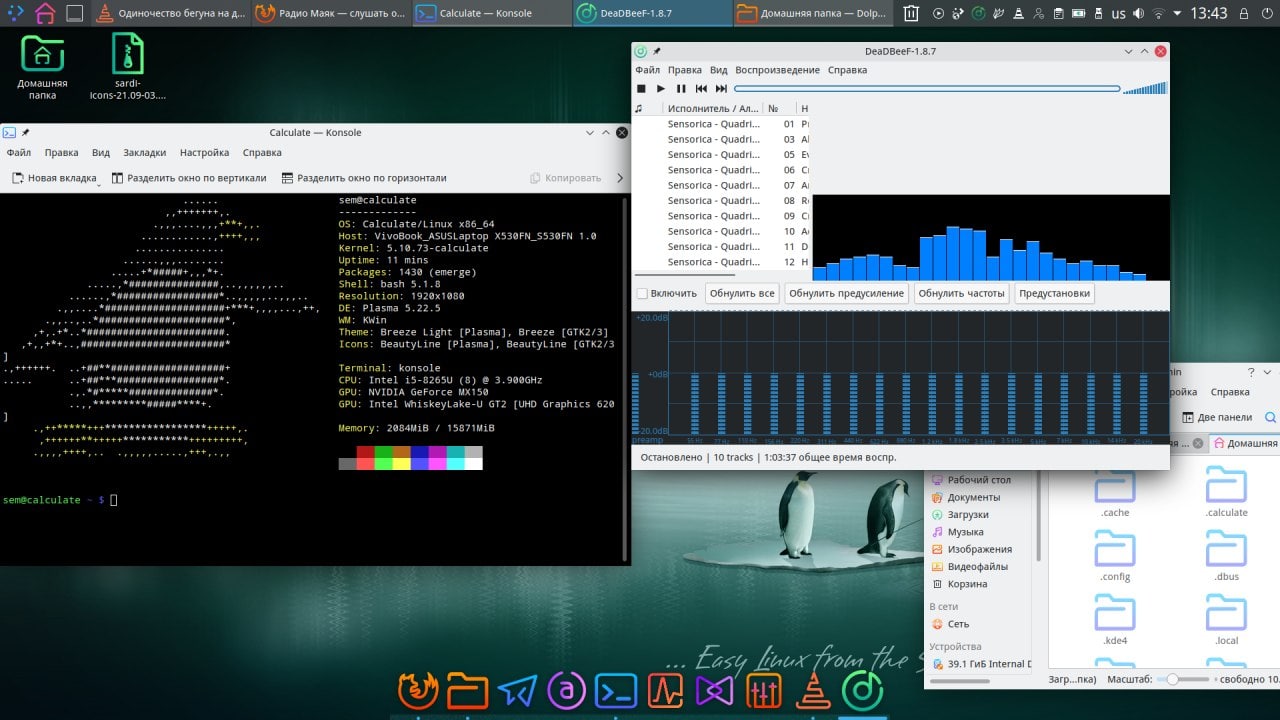
Task: Expand the Konsole toolbar overflow chevron
Action: click(x=619, y=178)
